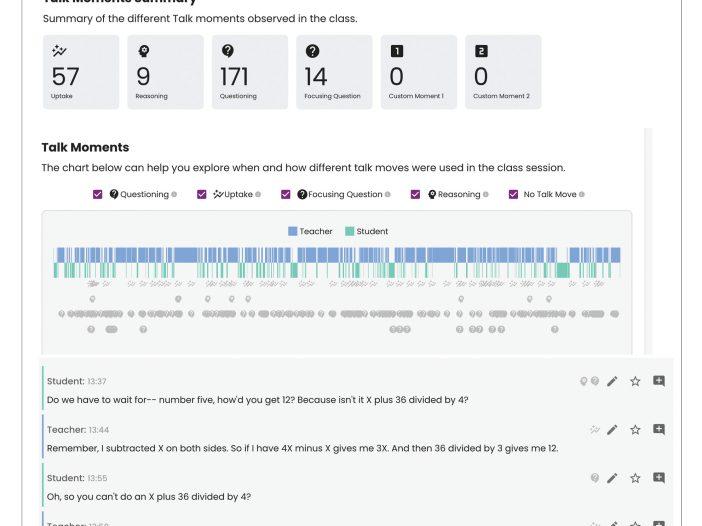Star the 13:55 student utterance
702x526 pixels.
point(635,478)
